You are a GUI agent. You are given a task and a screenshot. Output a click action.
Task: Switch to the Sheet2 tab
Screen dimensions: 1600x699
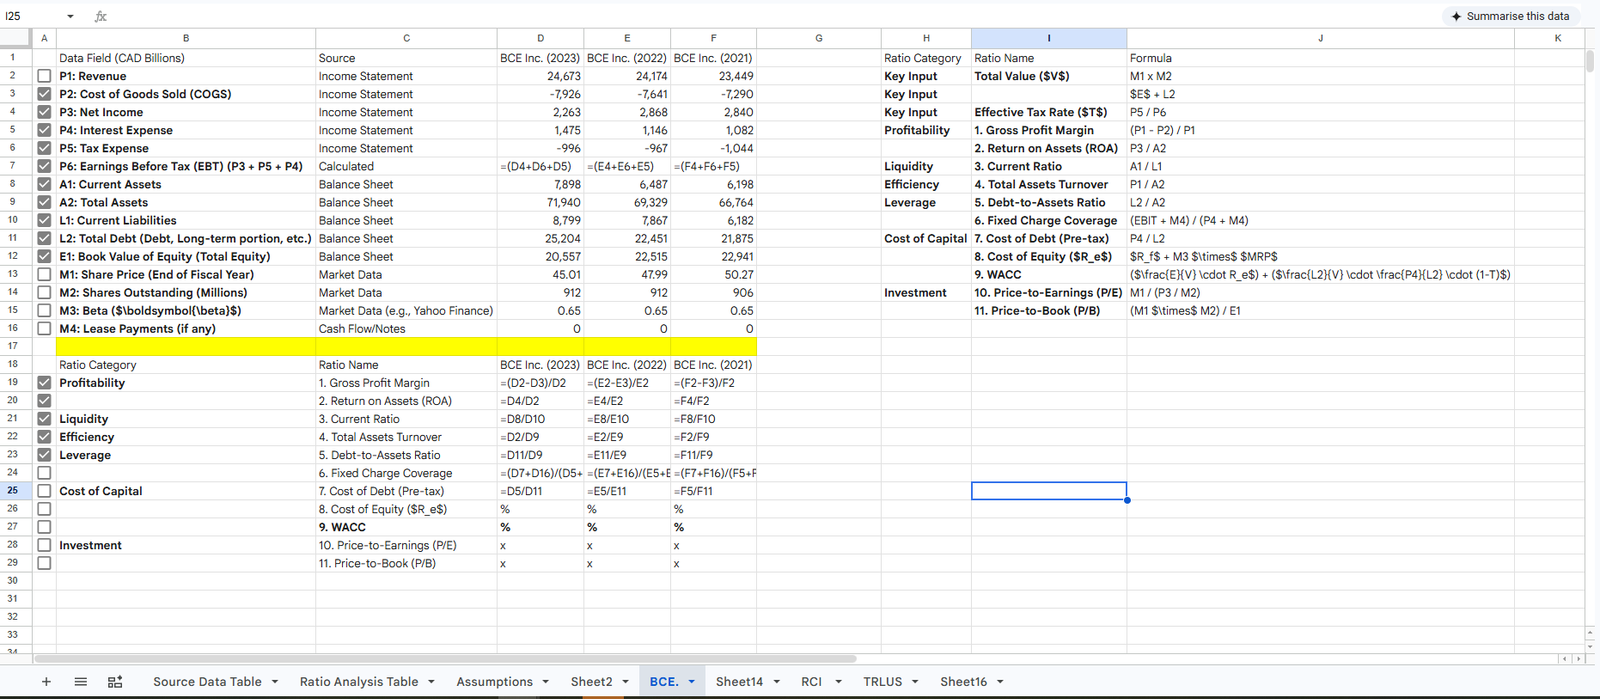[591, 681]
